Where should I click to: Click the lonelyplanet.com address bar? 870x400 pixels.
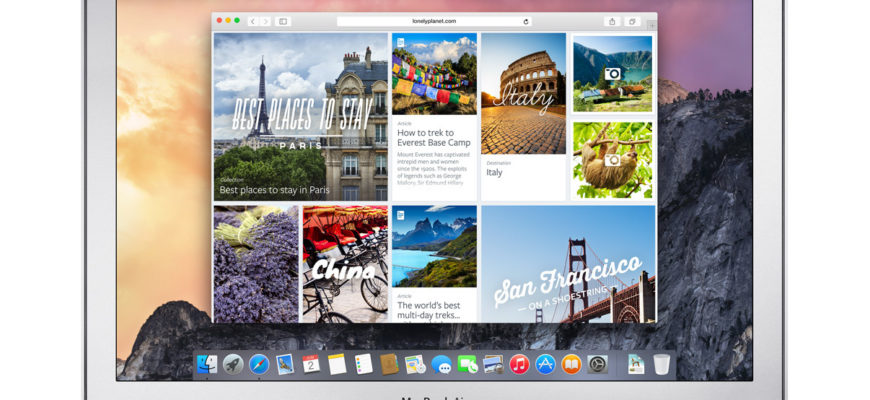pos(432,21)
